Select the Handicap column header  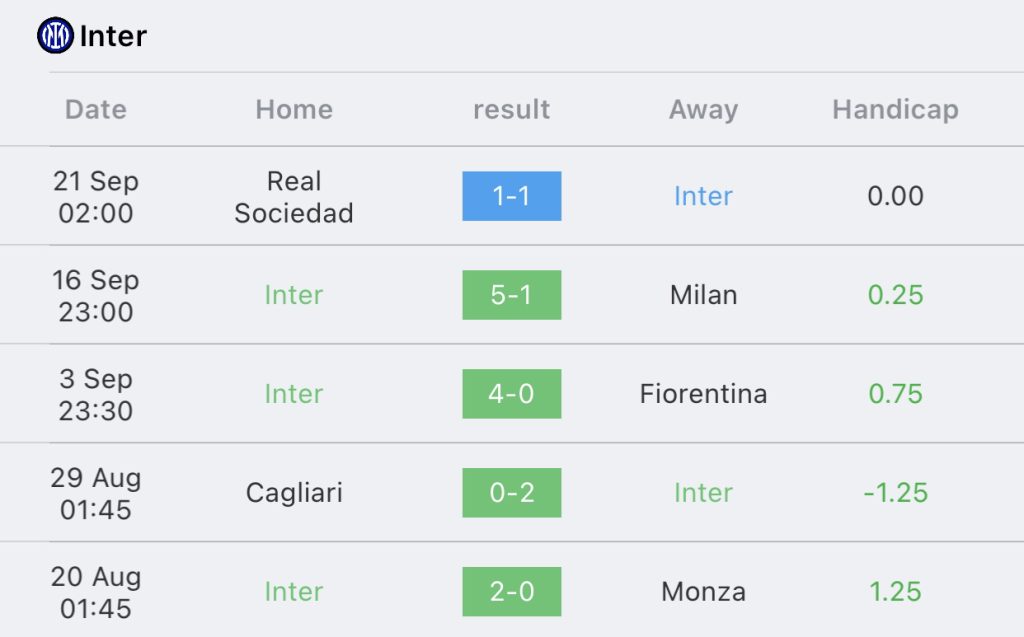coord(895,109)
